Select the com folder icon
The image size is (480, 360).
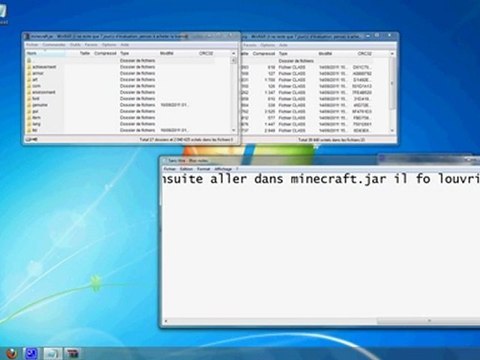(x=29, y=86)
